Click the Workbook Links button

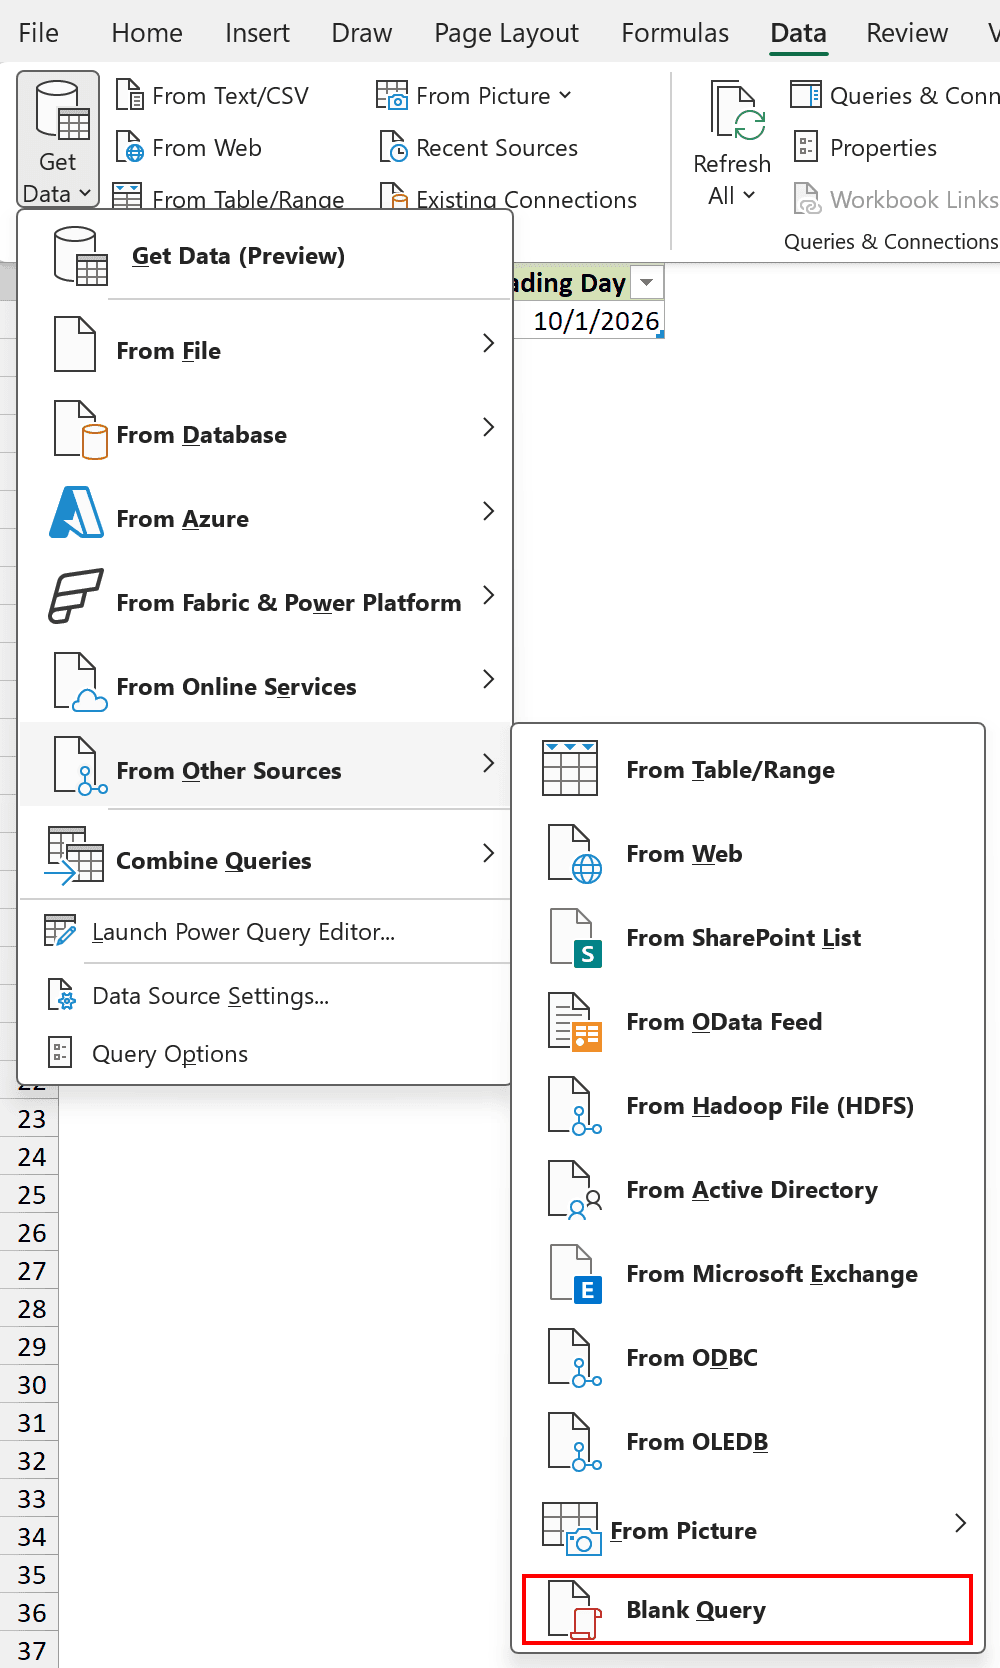point(895,199)
